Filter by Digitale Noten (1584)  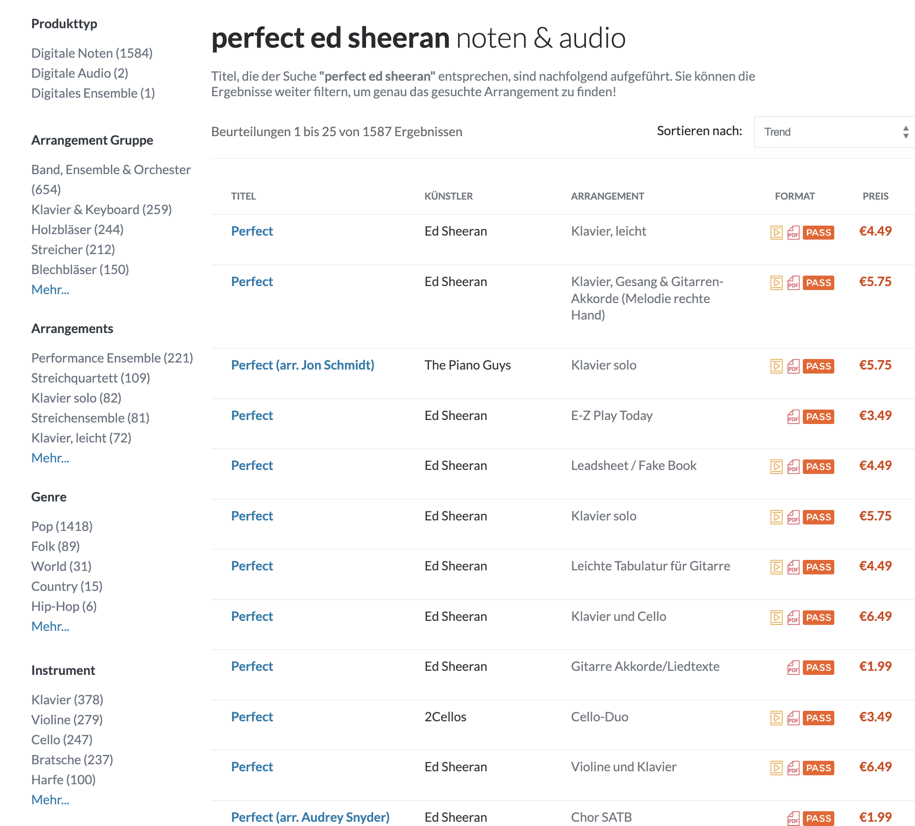point(92,53)
